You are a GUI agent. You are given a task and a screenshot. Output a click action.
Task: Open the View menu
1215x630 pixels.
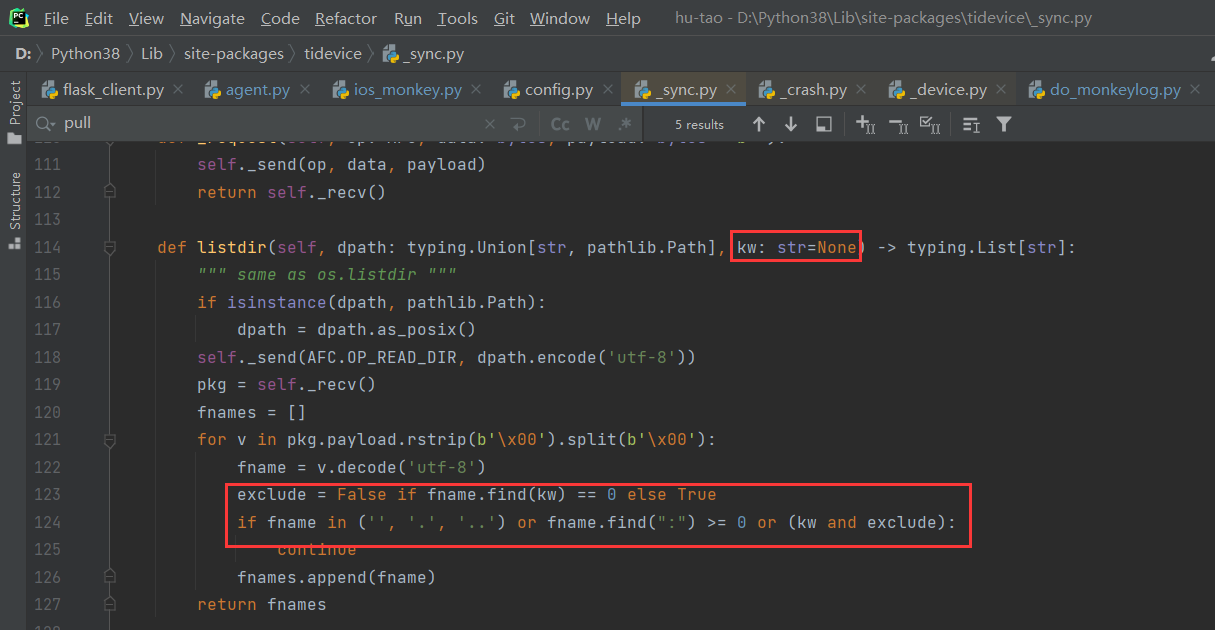(x=147, y=19)
